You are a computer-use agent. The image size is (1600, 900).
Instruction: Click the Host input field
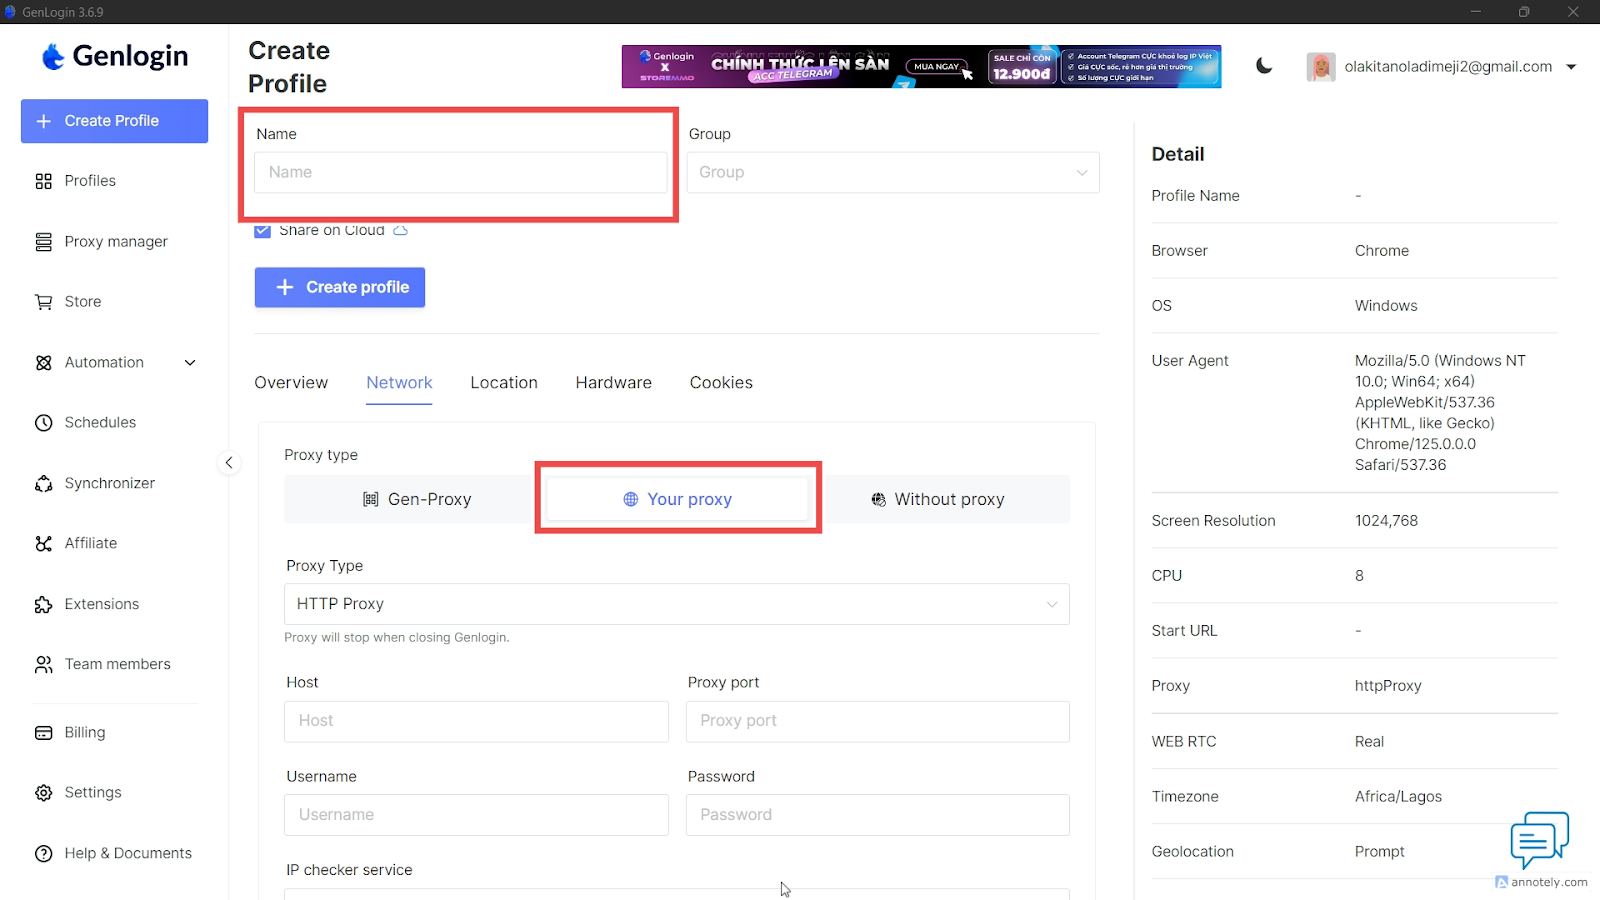[476, 722]
